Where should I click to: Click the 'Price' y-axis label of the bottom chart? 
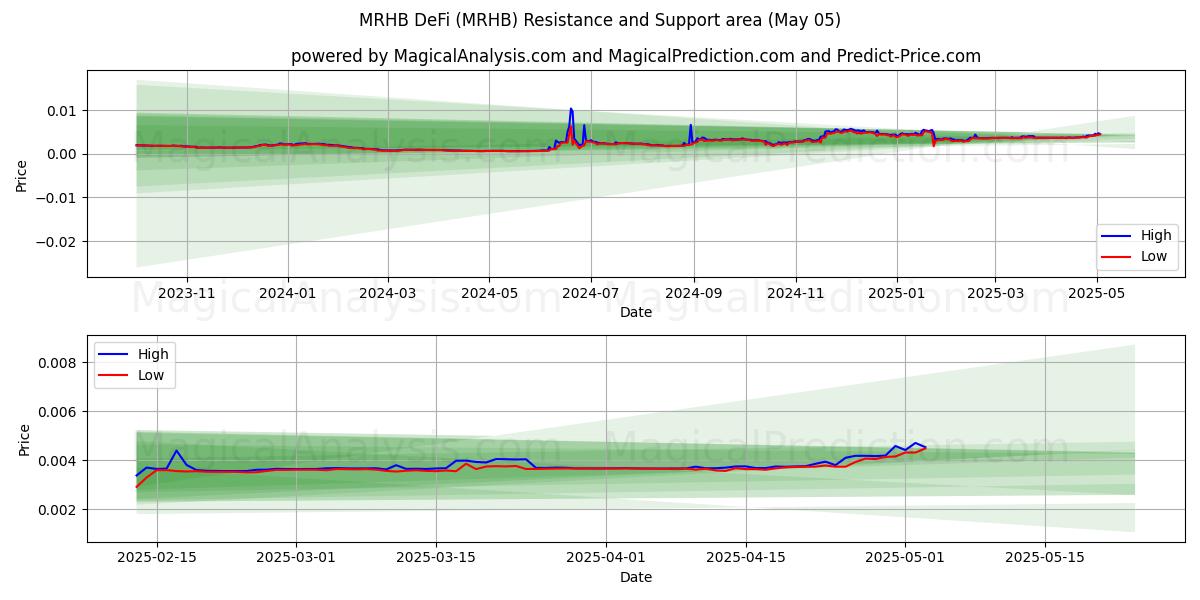25,439
